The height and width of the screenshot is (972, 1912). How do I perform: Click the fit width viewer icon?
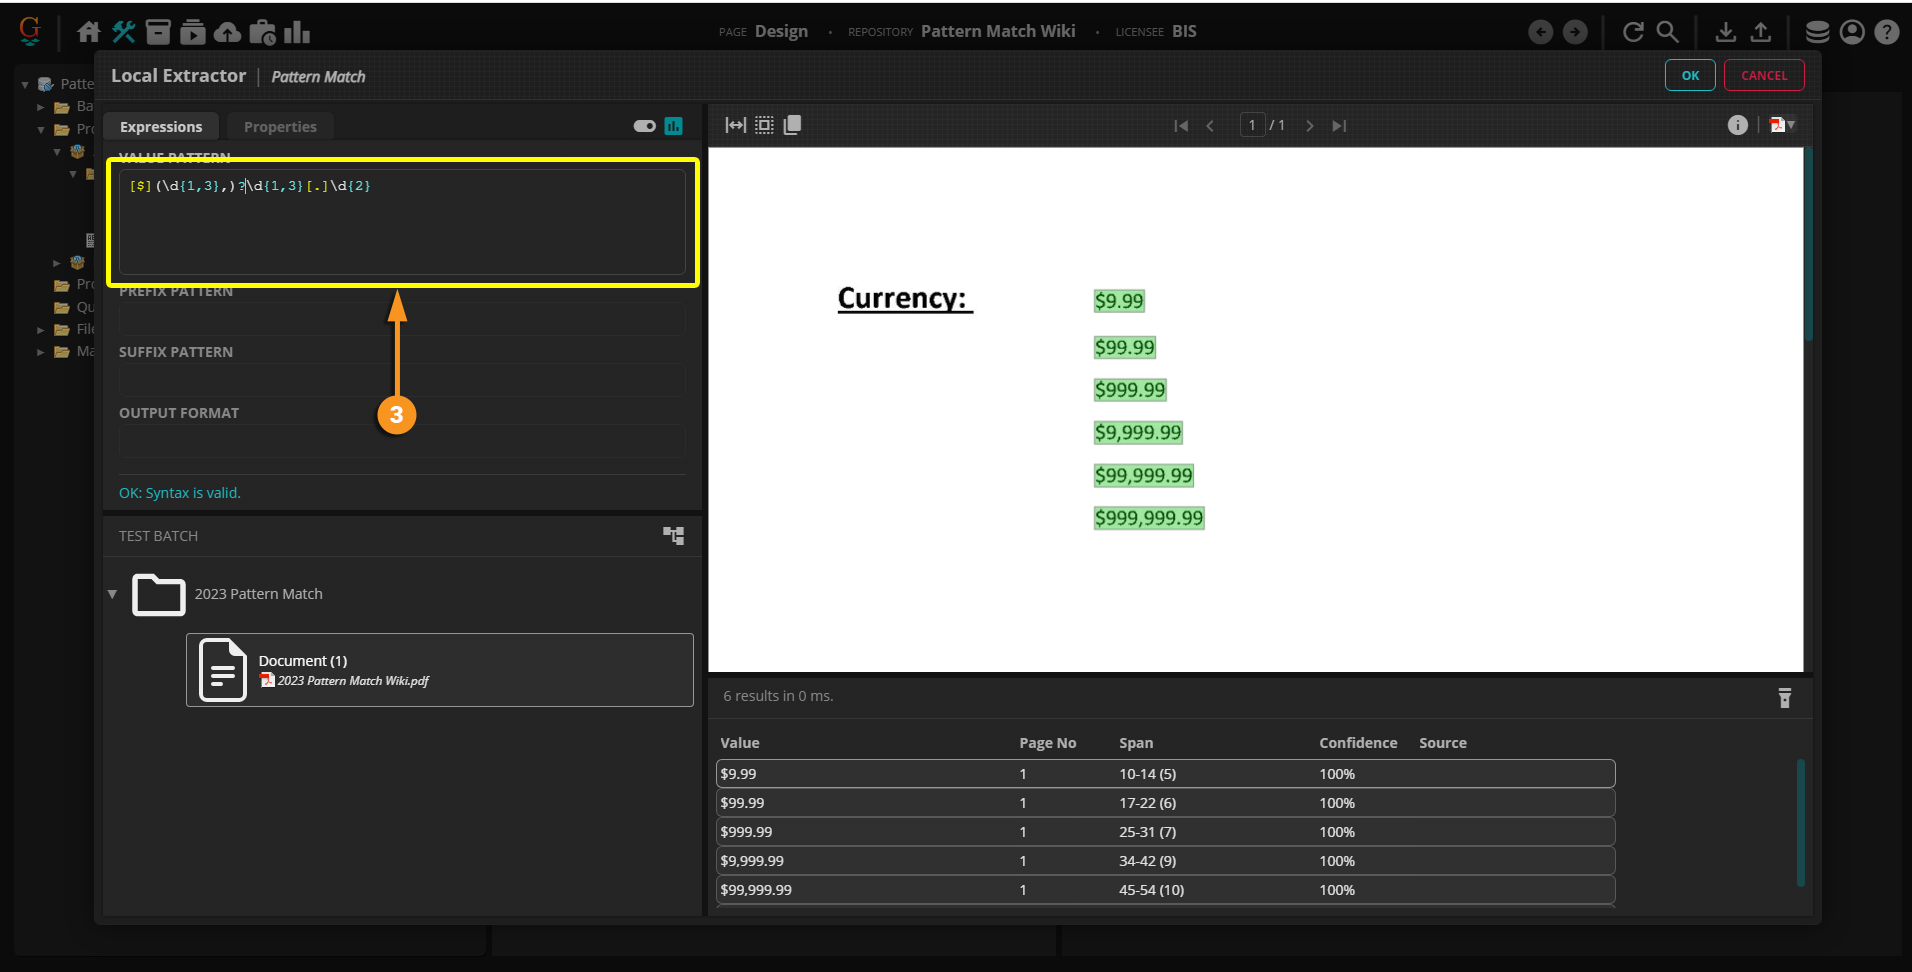(736, 125)
